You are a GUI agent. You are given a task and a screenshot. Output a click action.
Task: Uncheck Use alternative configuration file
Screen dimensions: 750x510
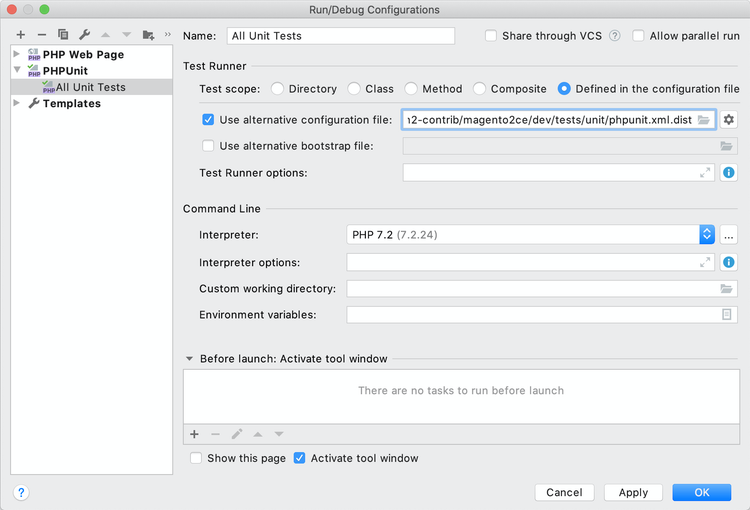[208, 120]
